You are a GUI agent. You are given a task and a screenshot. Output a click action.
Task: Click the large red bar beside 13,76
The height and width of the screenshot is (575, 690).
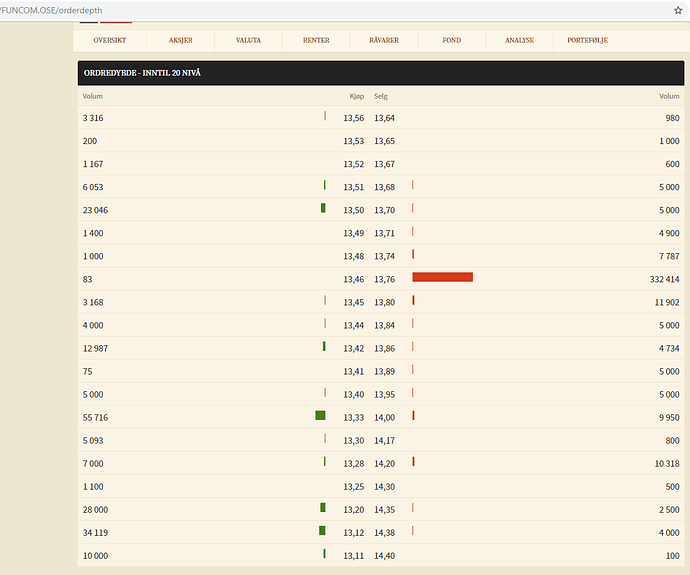point(443,277)
